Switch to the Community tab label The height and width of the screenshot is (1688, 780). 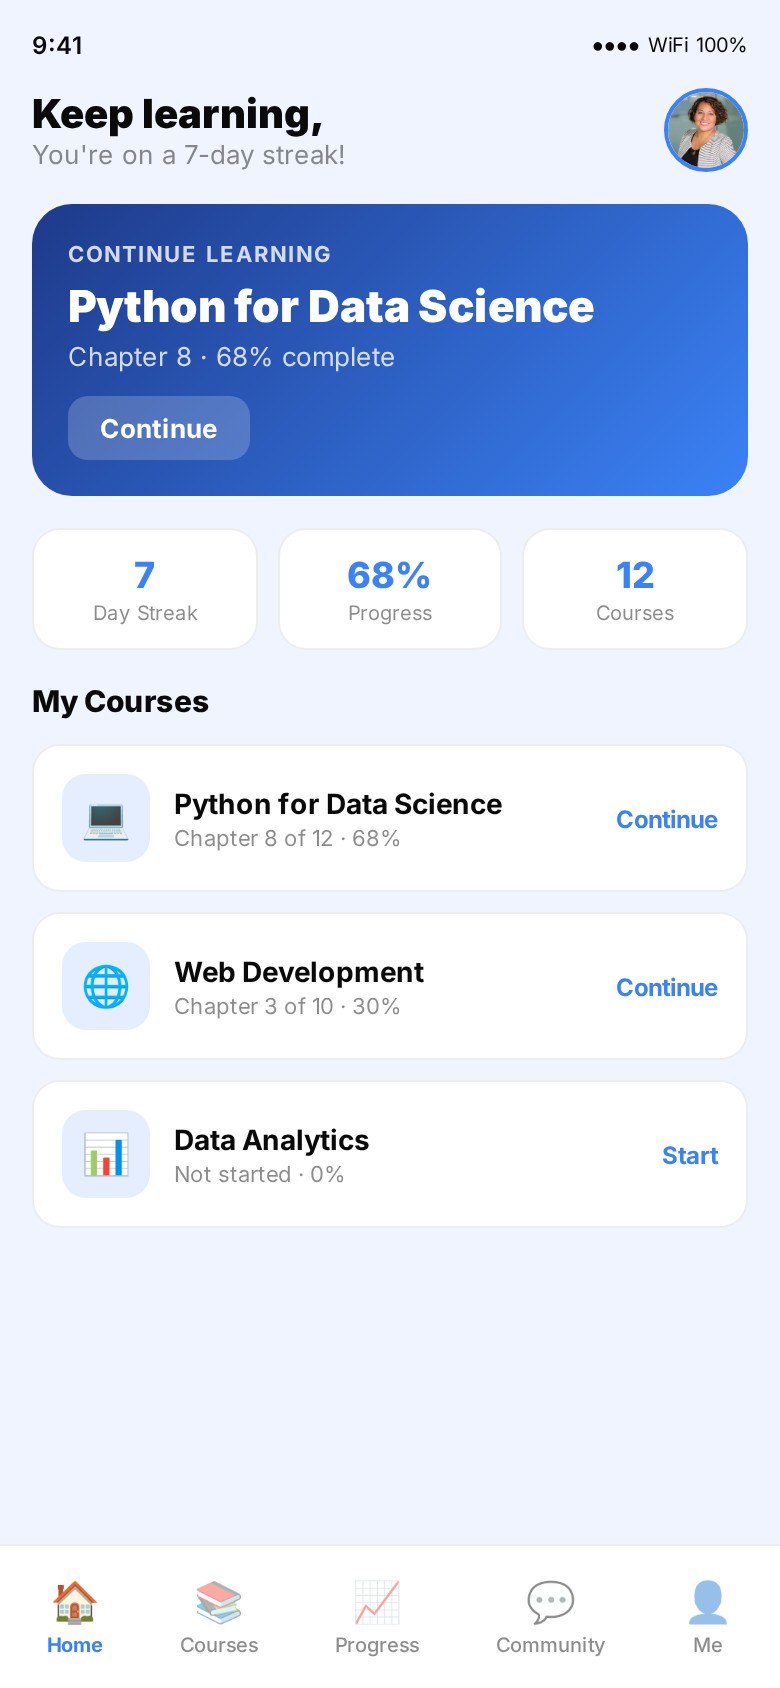(550, 1645)
